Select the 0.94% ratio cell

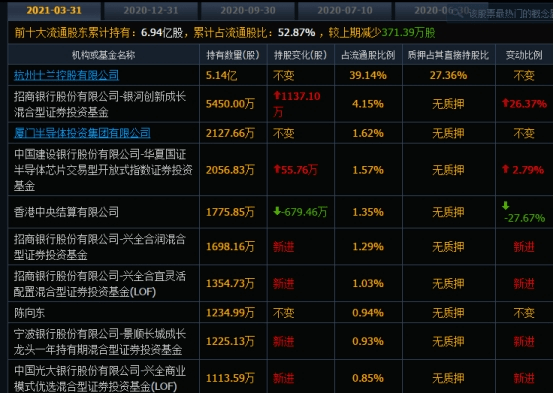pyautogui.click(x=368, y=313)
